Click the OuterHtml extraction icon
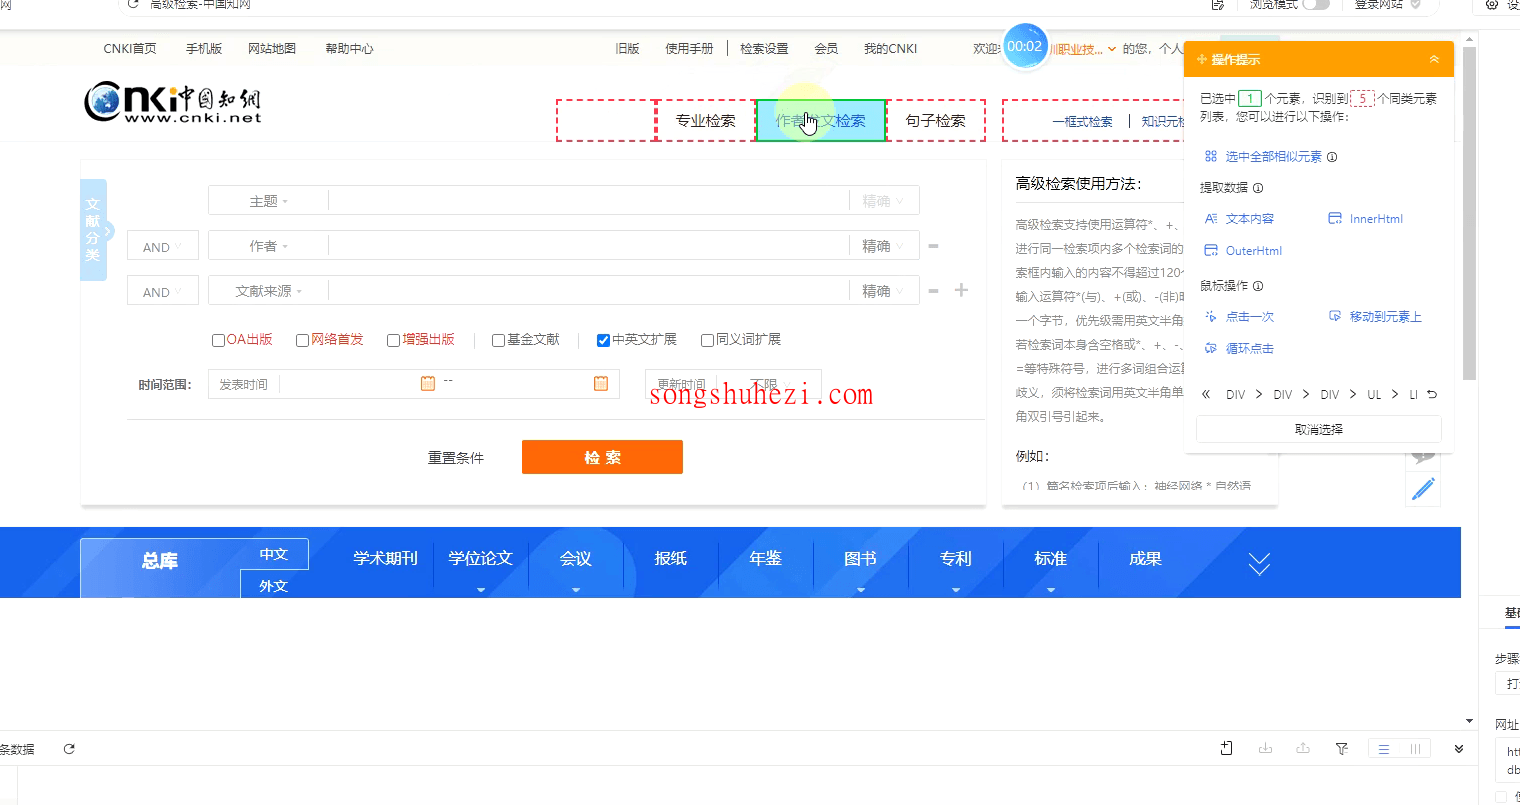The image size is (1520, 805). [x=1211, y=251]
